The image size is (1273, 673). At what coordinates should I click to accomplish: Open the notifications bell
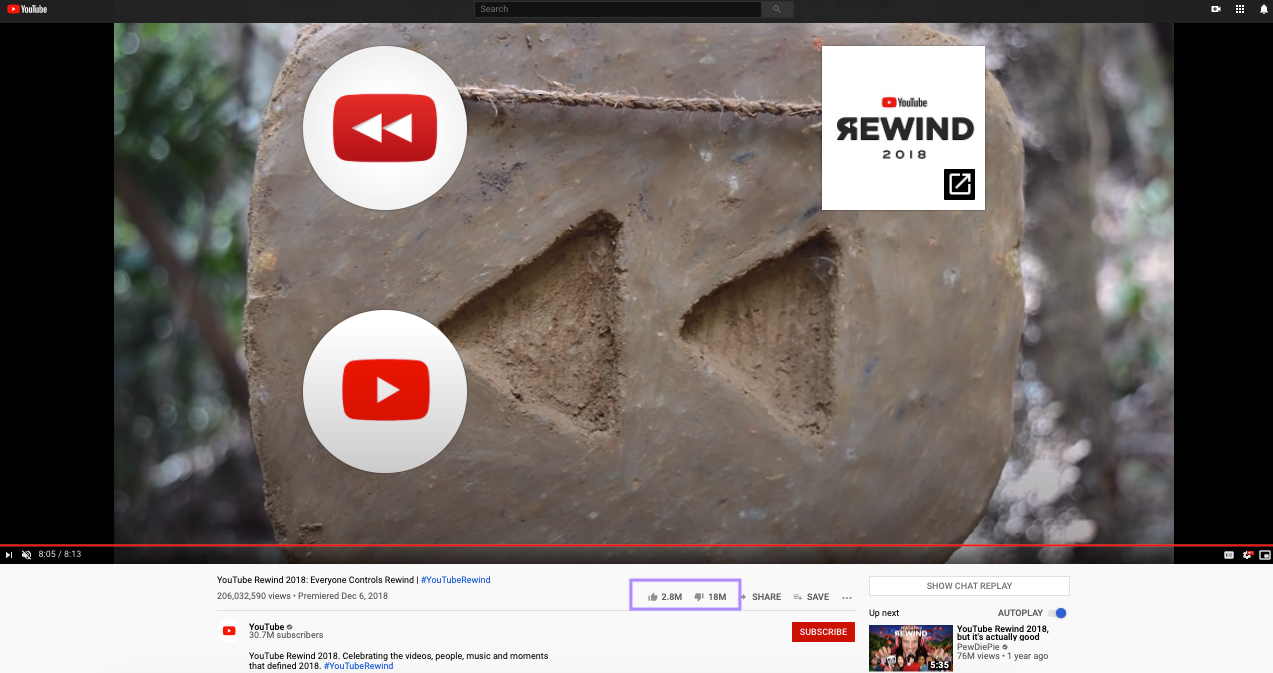click(x=1264, y=9)
